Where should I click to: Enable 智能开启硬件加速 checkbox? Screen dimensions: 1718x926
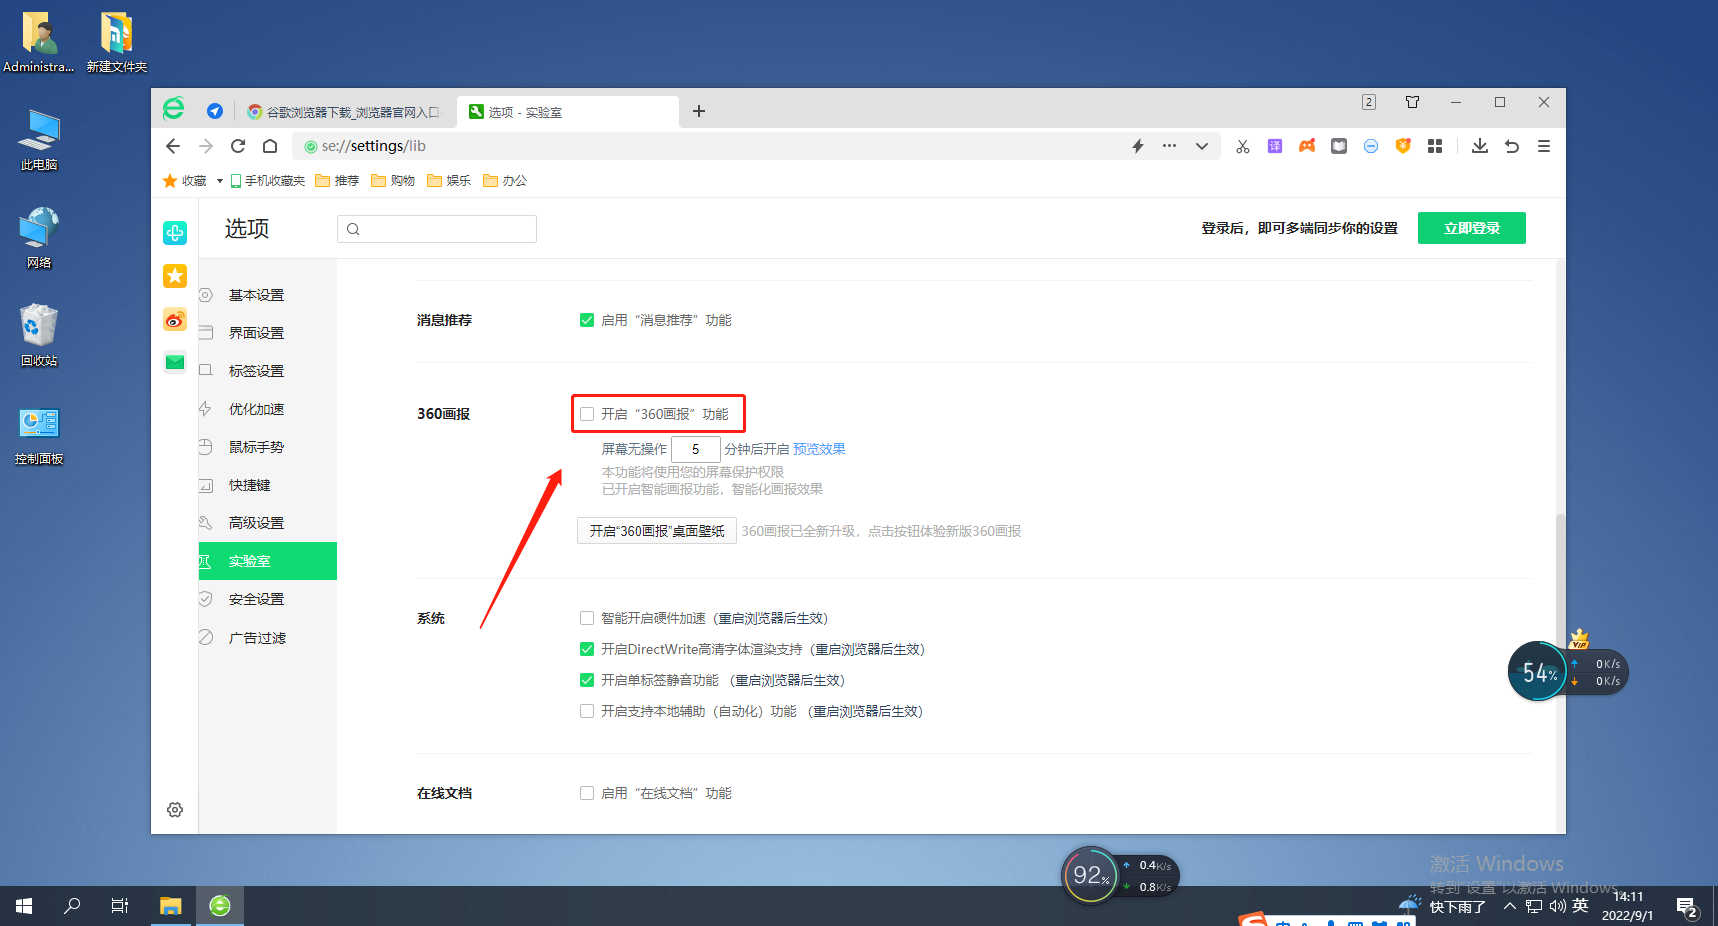point(587,618)
